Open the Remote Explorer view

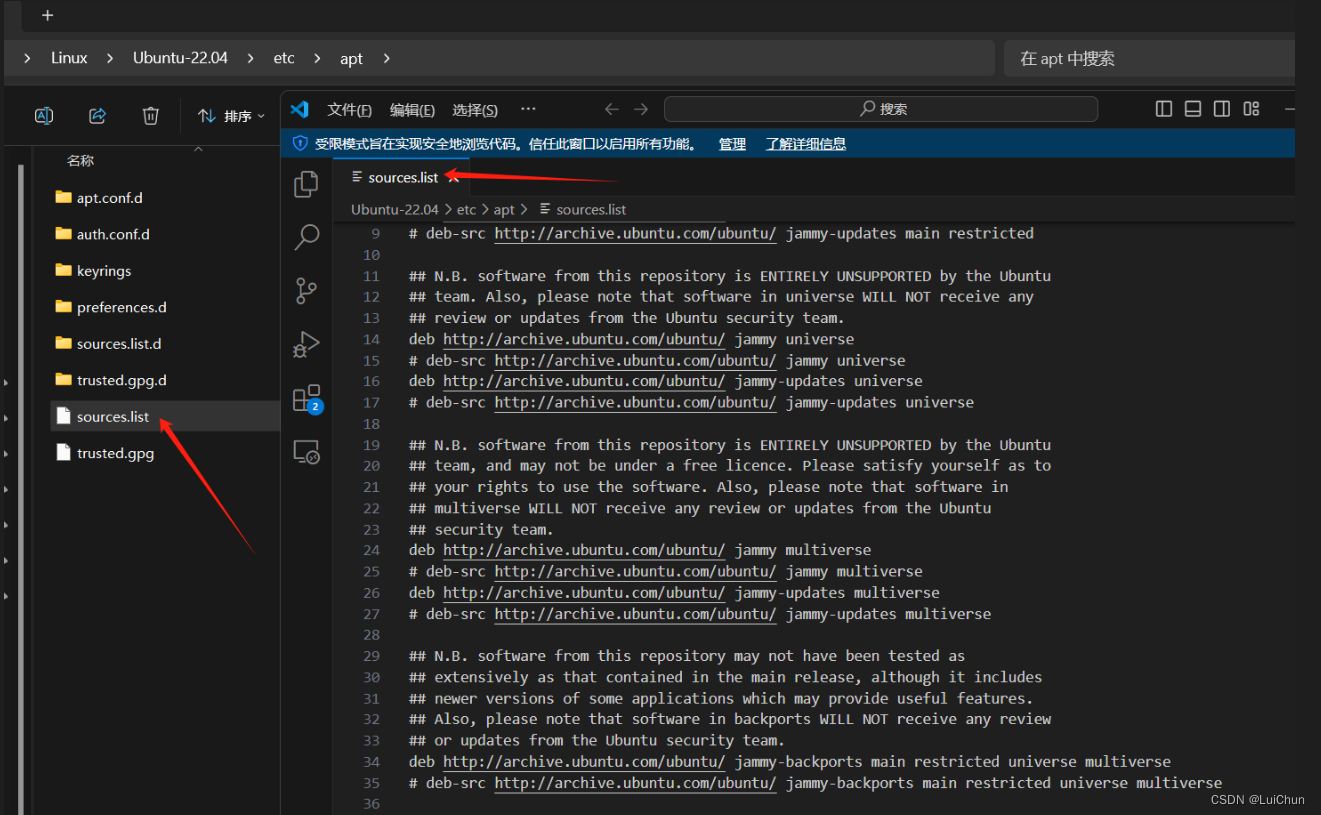[x=306, y=452]
